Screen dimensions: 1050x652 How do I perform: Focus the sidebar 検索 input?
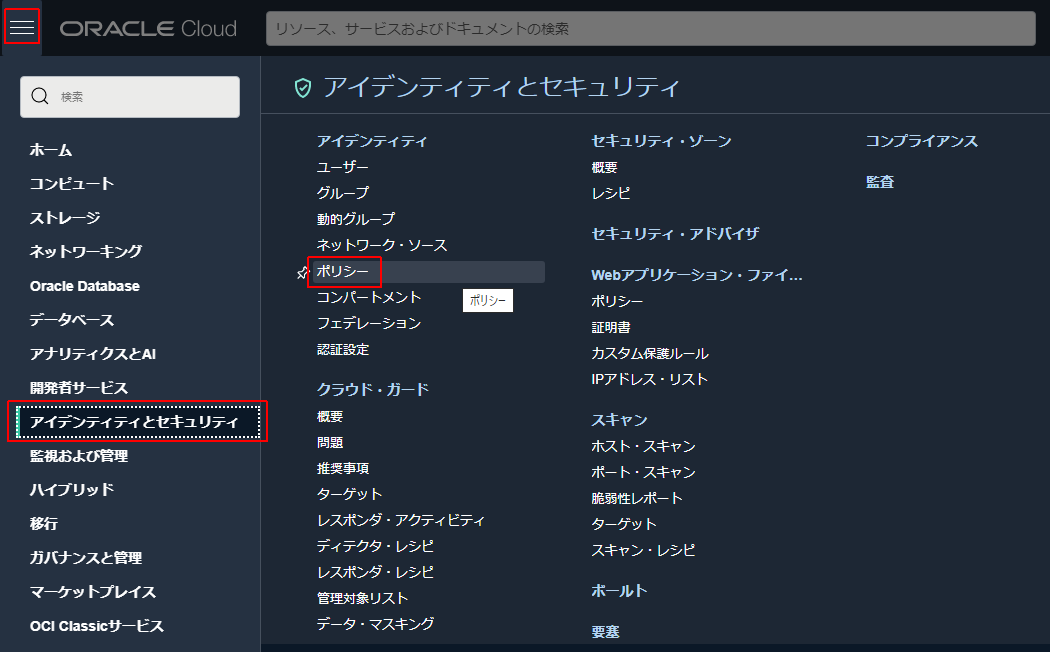[130, 96]
